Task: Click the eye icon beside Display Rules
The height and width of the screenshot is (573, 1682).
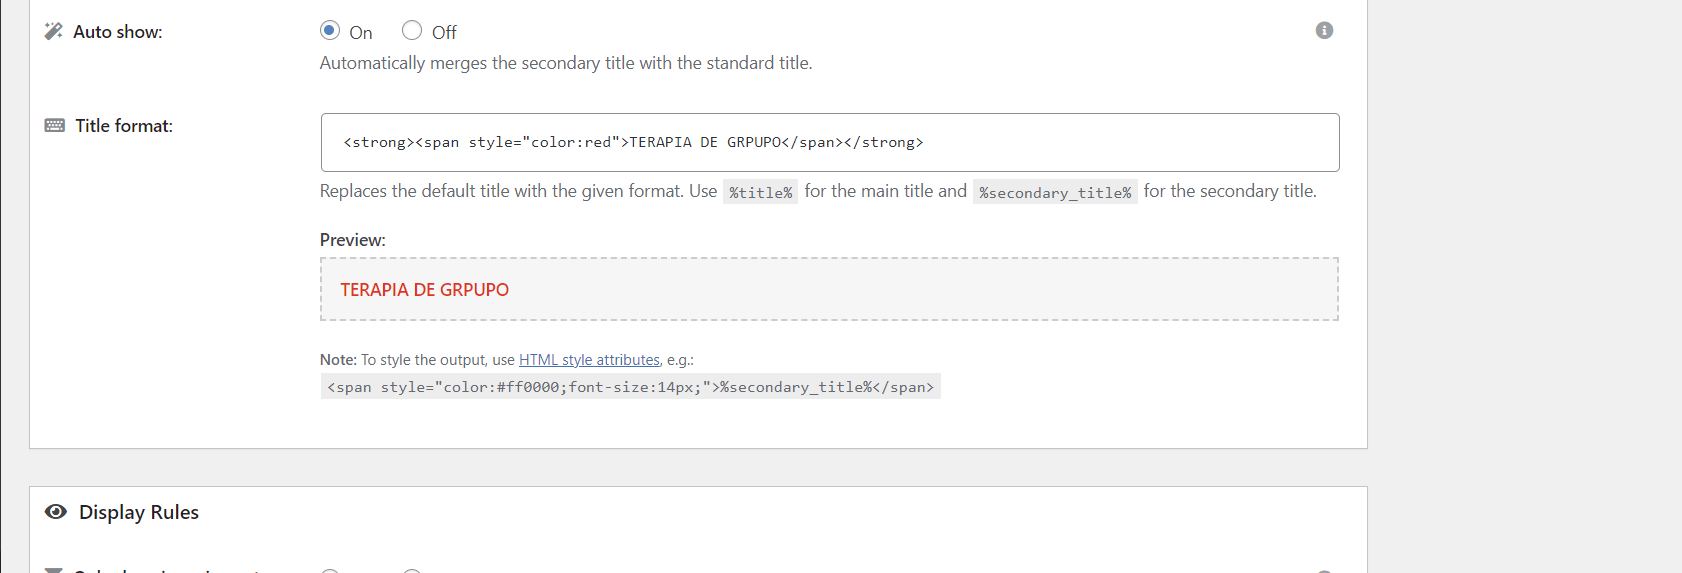Action: coord(56,511)
